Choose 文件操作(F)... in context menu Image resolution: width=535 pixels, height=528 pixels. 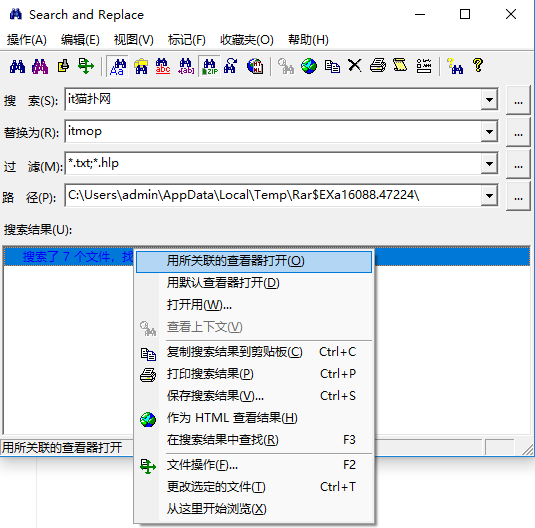(x=254, y=465)
